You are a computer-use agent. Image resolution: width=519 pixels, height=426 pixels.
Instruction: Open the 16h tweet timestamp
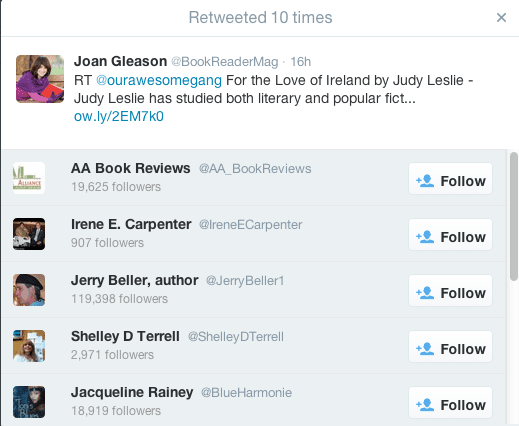pos(301,62)
